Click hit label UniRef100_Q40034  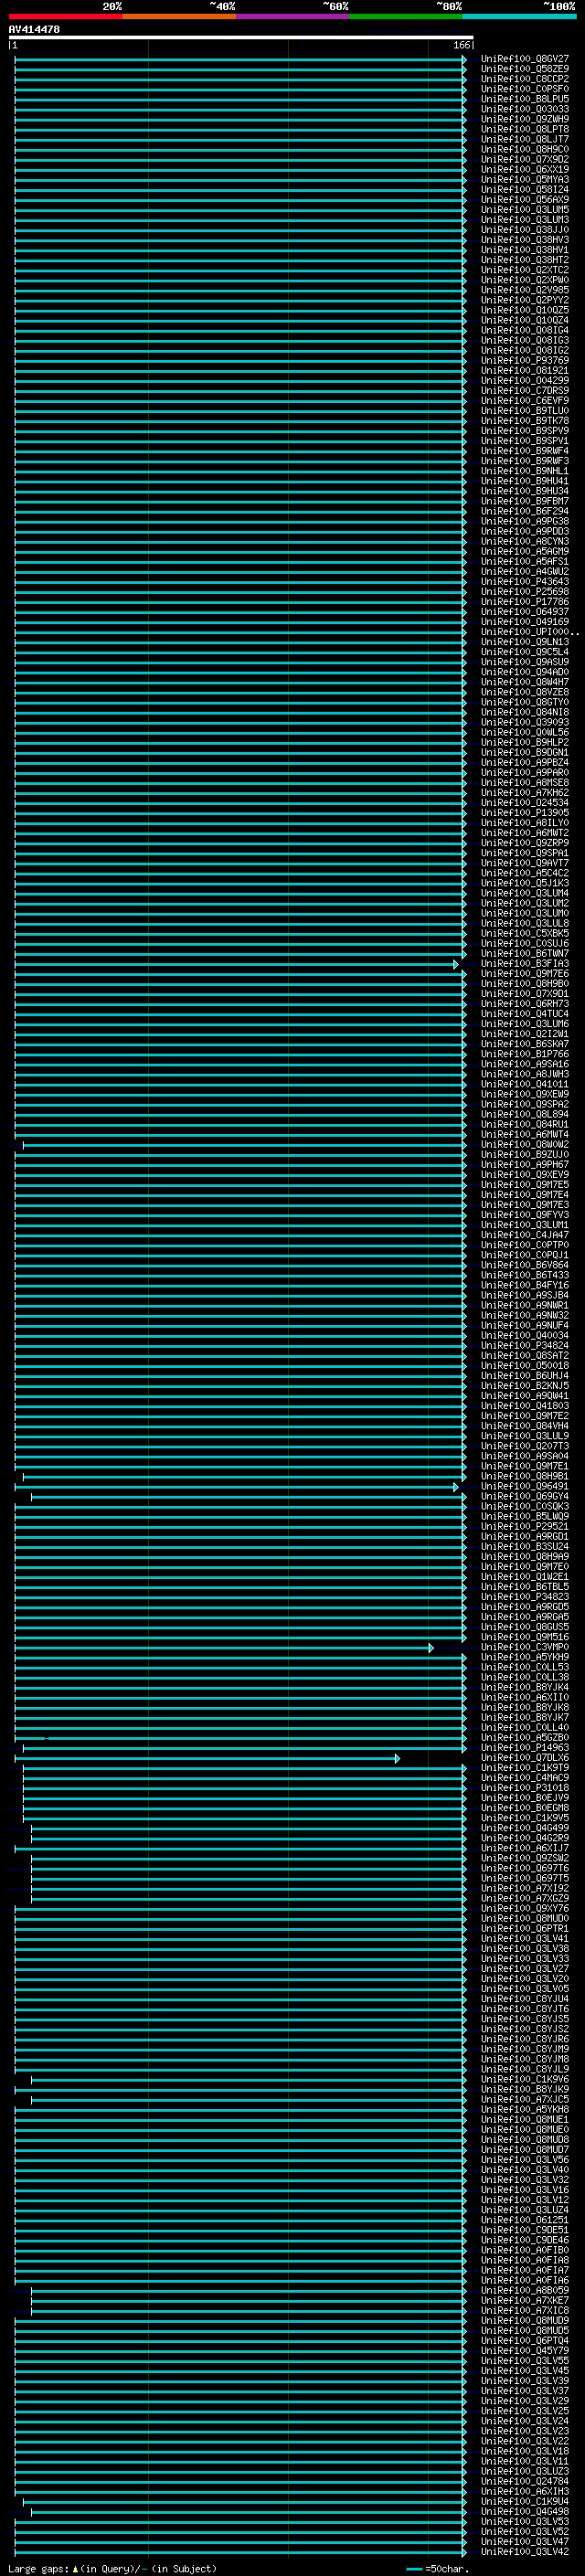coord(525,1336)
